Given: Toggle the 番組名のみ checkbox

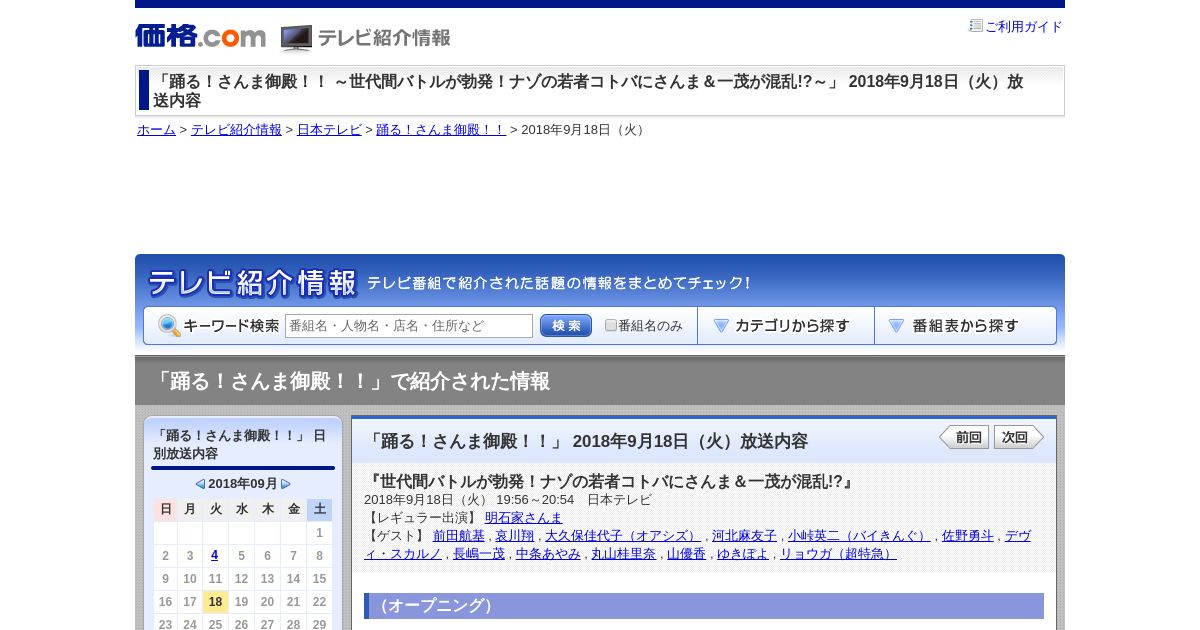Looking at the screenshot, I should [x=611, y=325].
